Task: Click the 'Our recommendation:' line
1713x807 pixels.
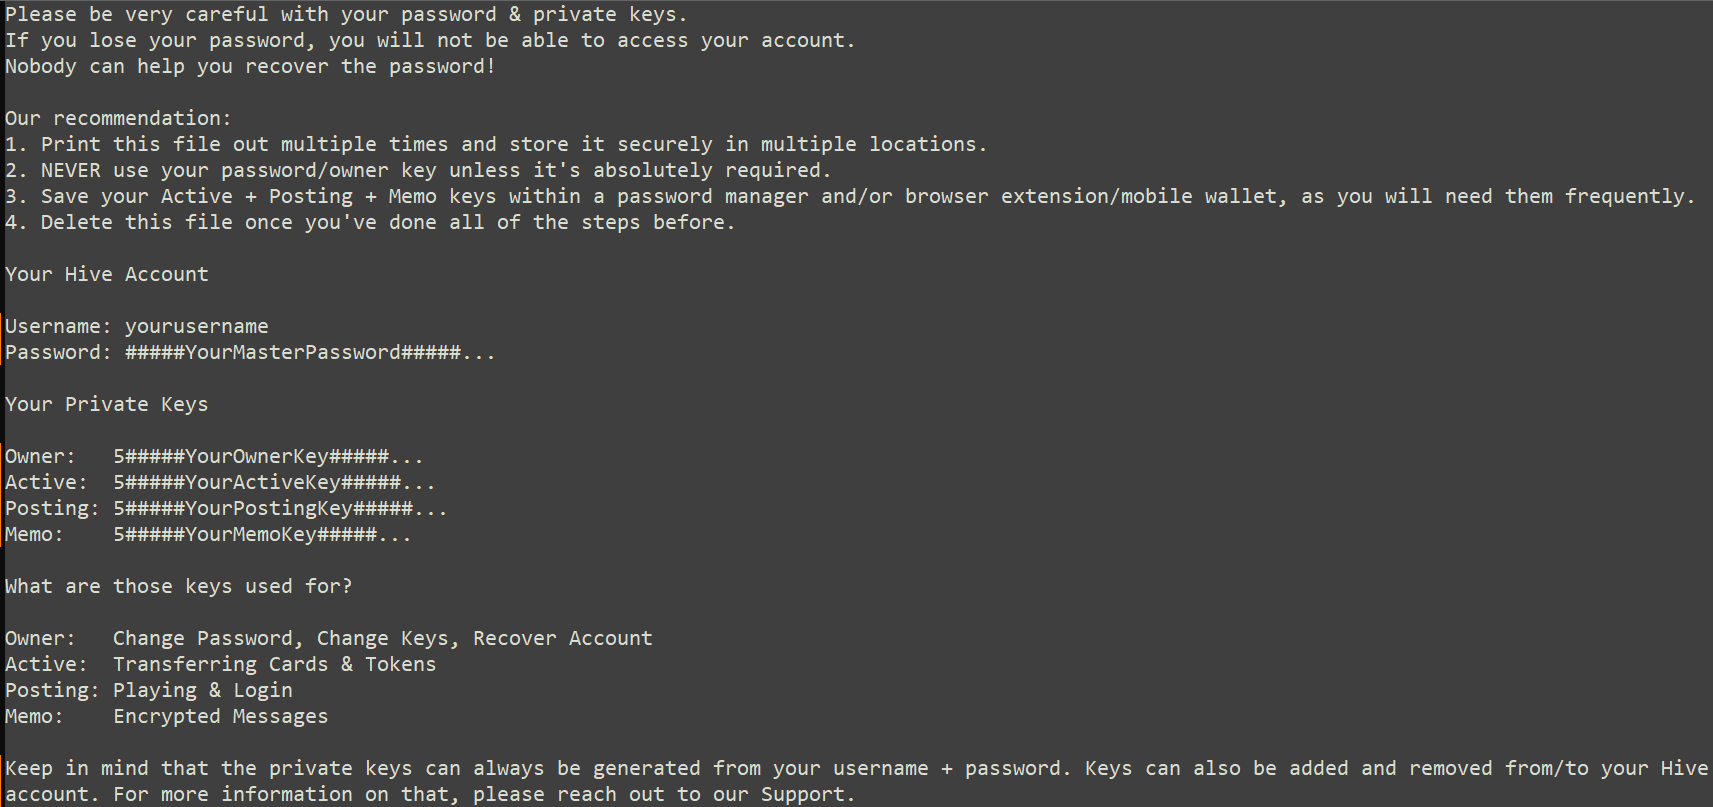Action: point(118,119)
